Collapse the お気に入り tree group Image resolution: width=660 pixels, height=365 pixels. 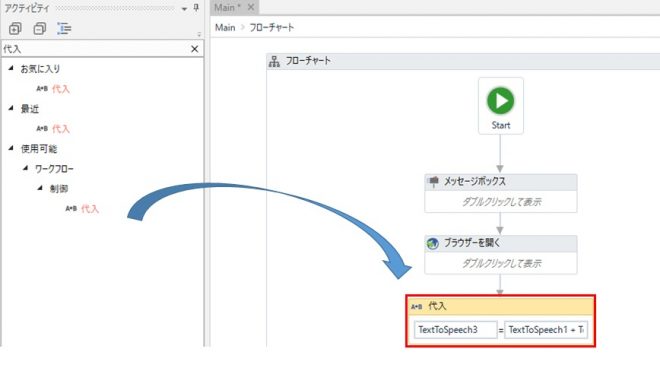(x=11, y=68)
